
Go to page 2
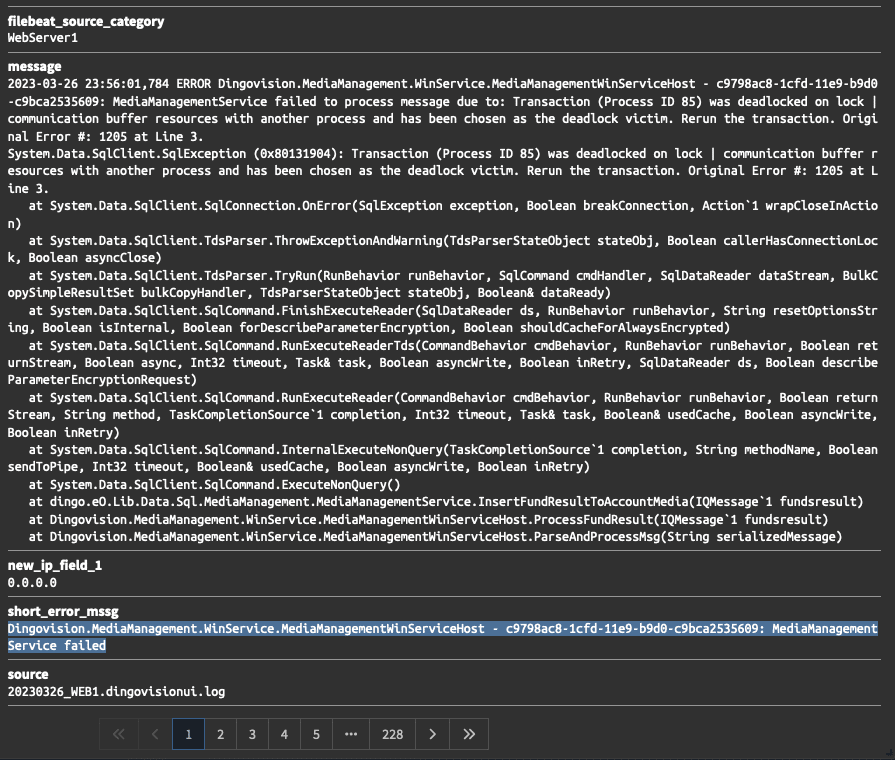(x=220, y=734)
